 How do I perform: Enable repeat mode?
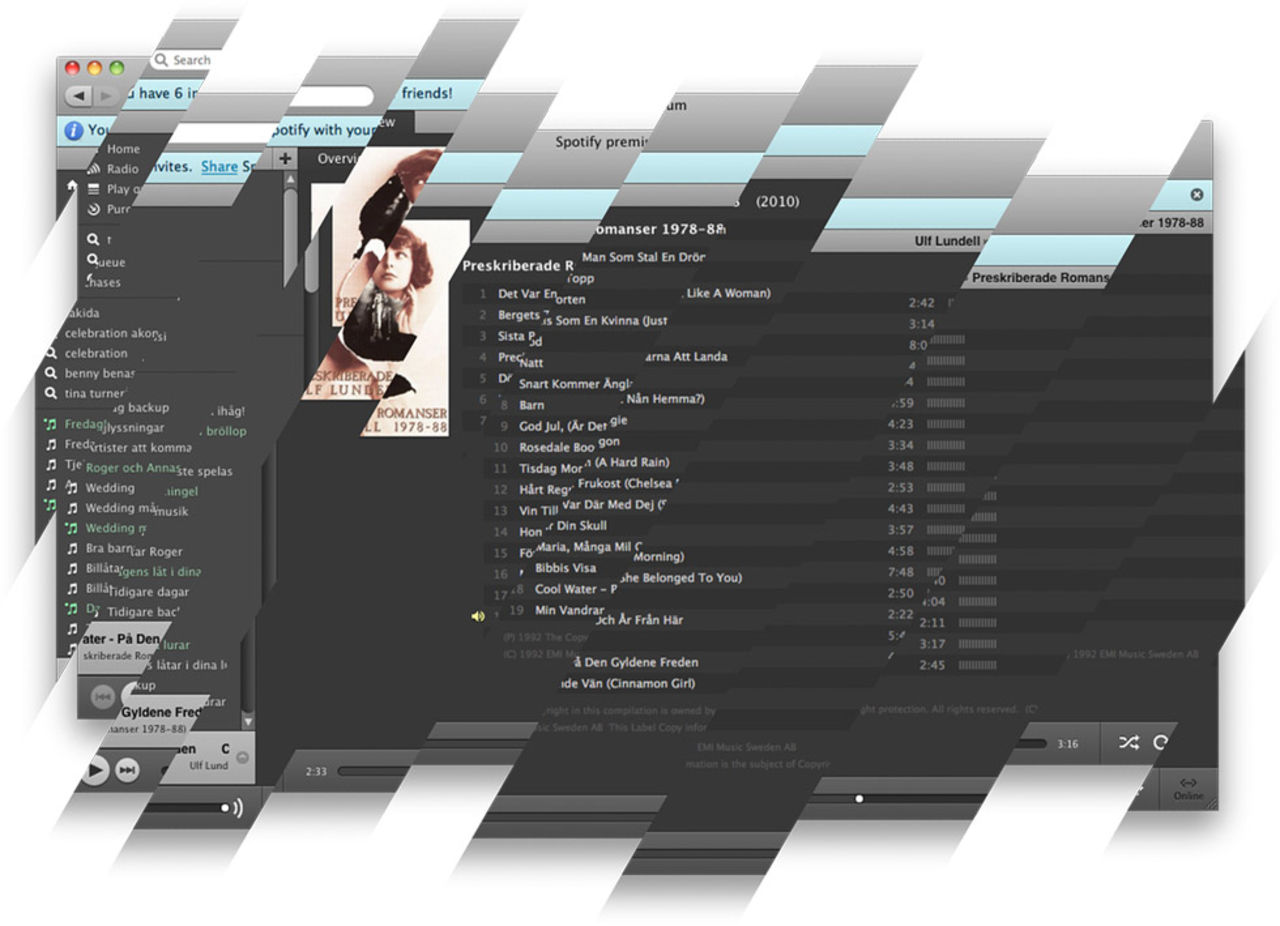(1161, 743)
